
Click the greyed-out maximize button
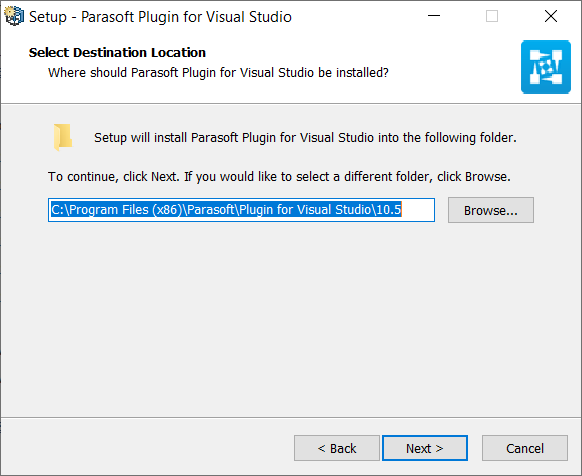pos(492,16)
